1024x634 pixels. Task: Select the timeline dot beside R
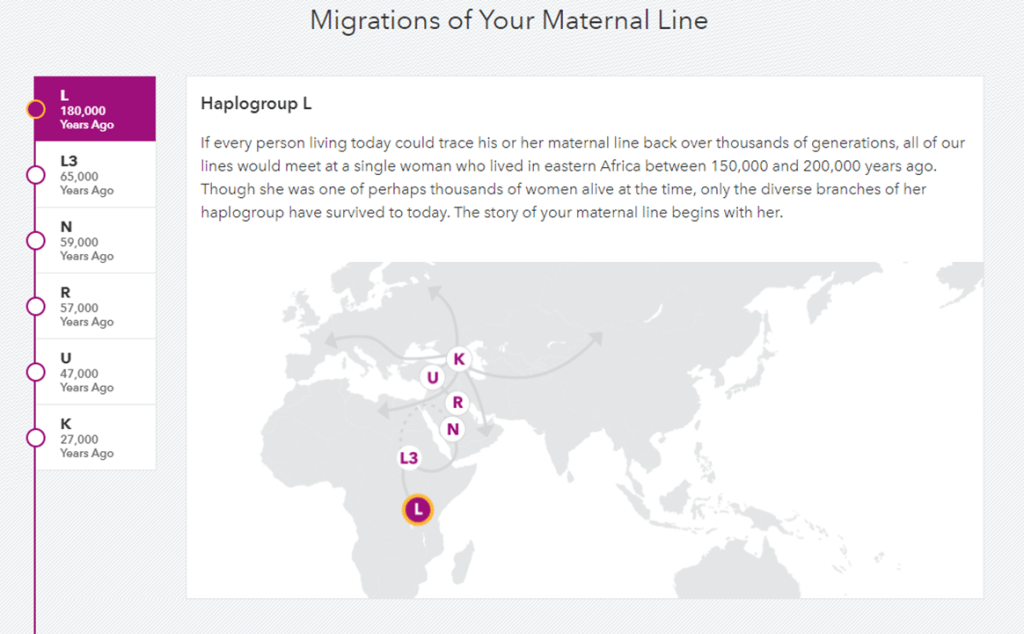coord(36,307)
